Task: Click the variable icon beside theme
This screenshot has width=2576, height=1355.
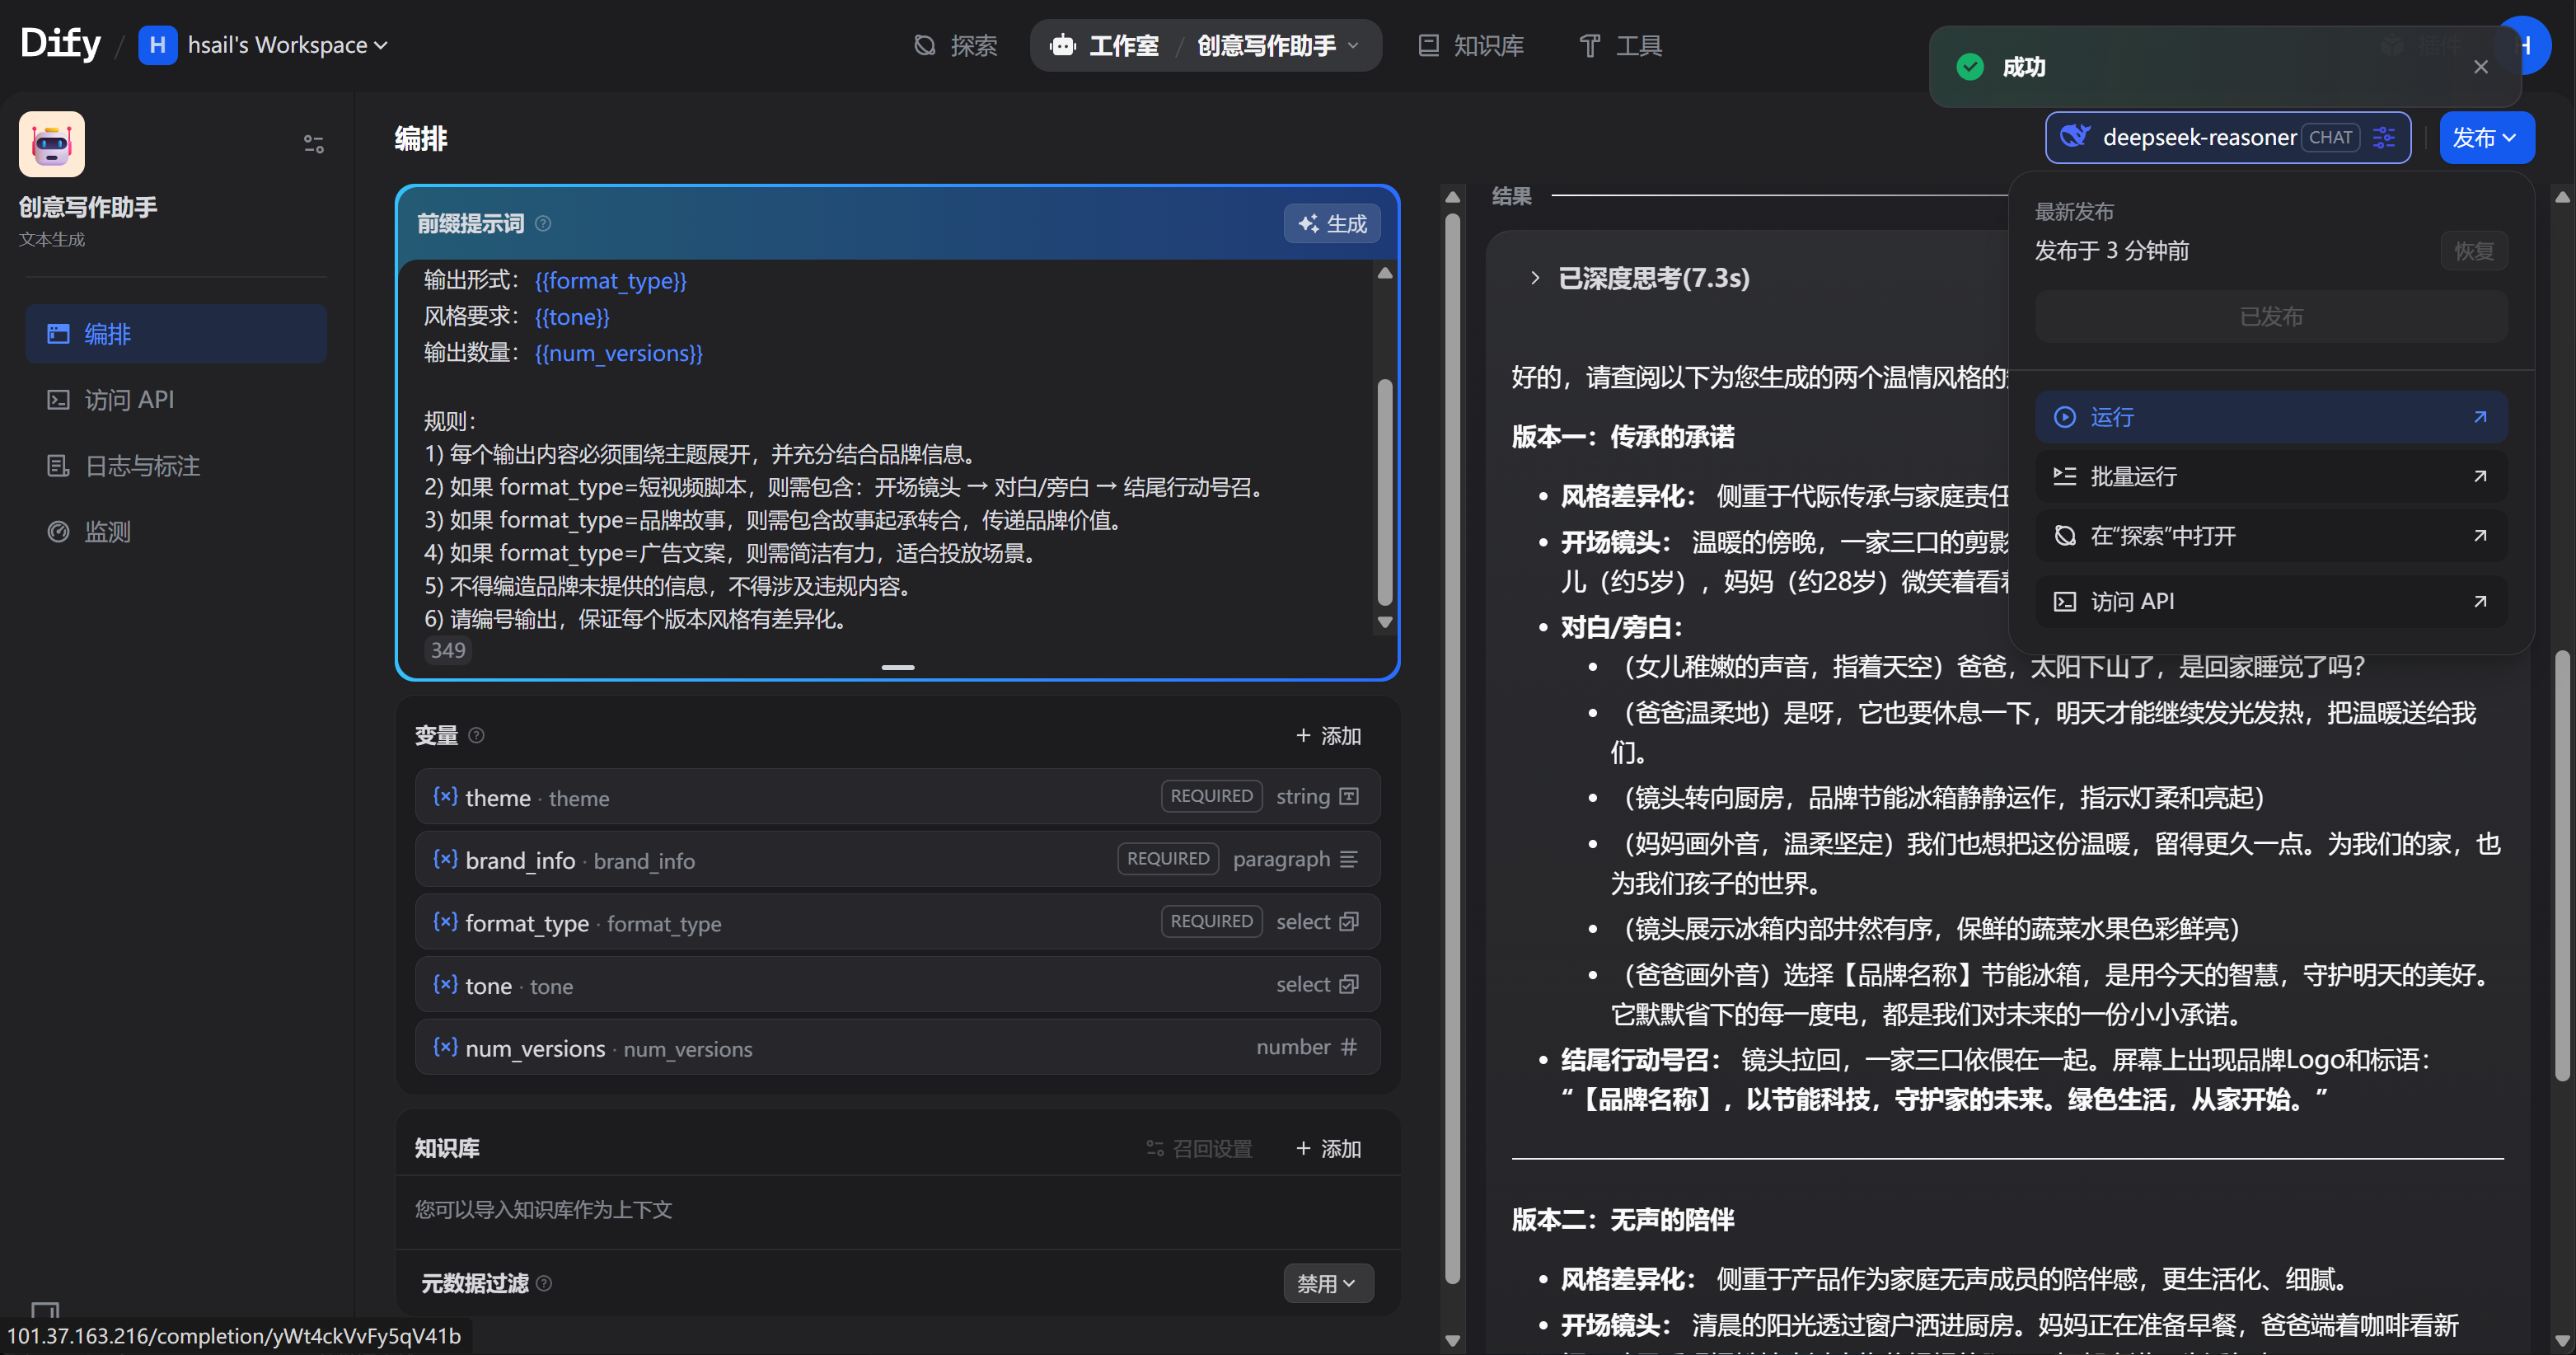Action: click(x=446, y=796)
